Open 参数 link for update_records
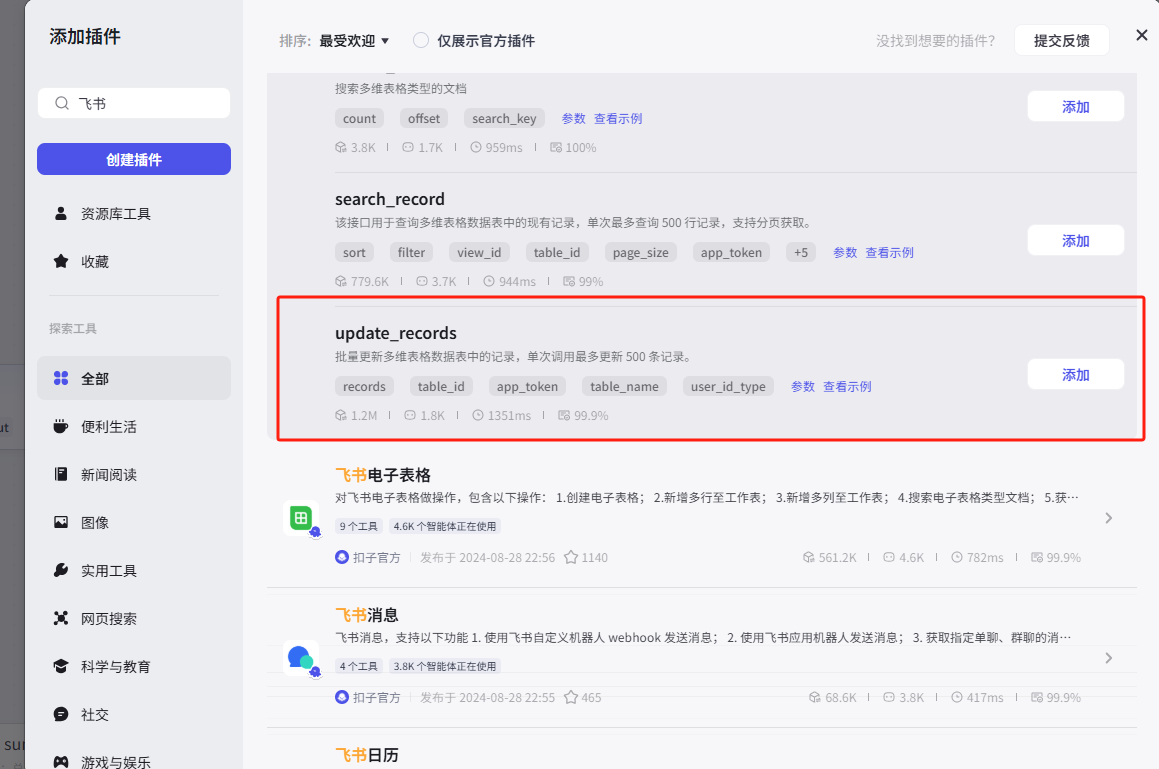The height and width of the screenshot is (769, 1159). pyautogui.click(x=803, y=386)
